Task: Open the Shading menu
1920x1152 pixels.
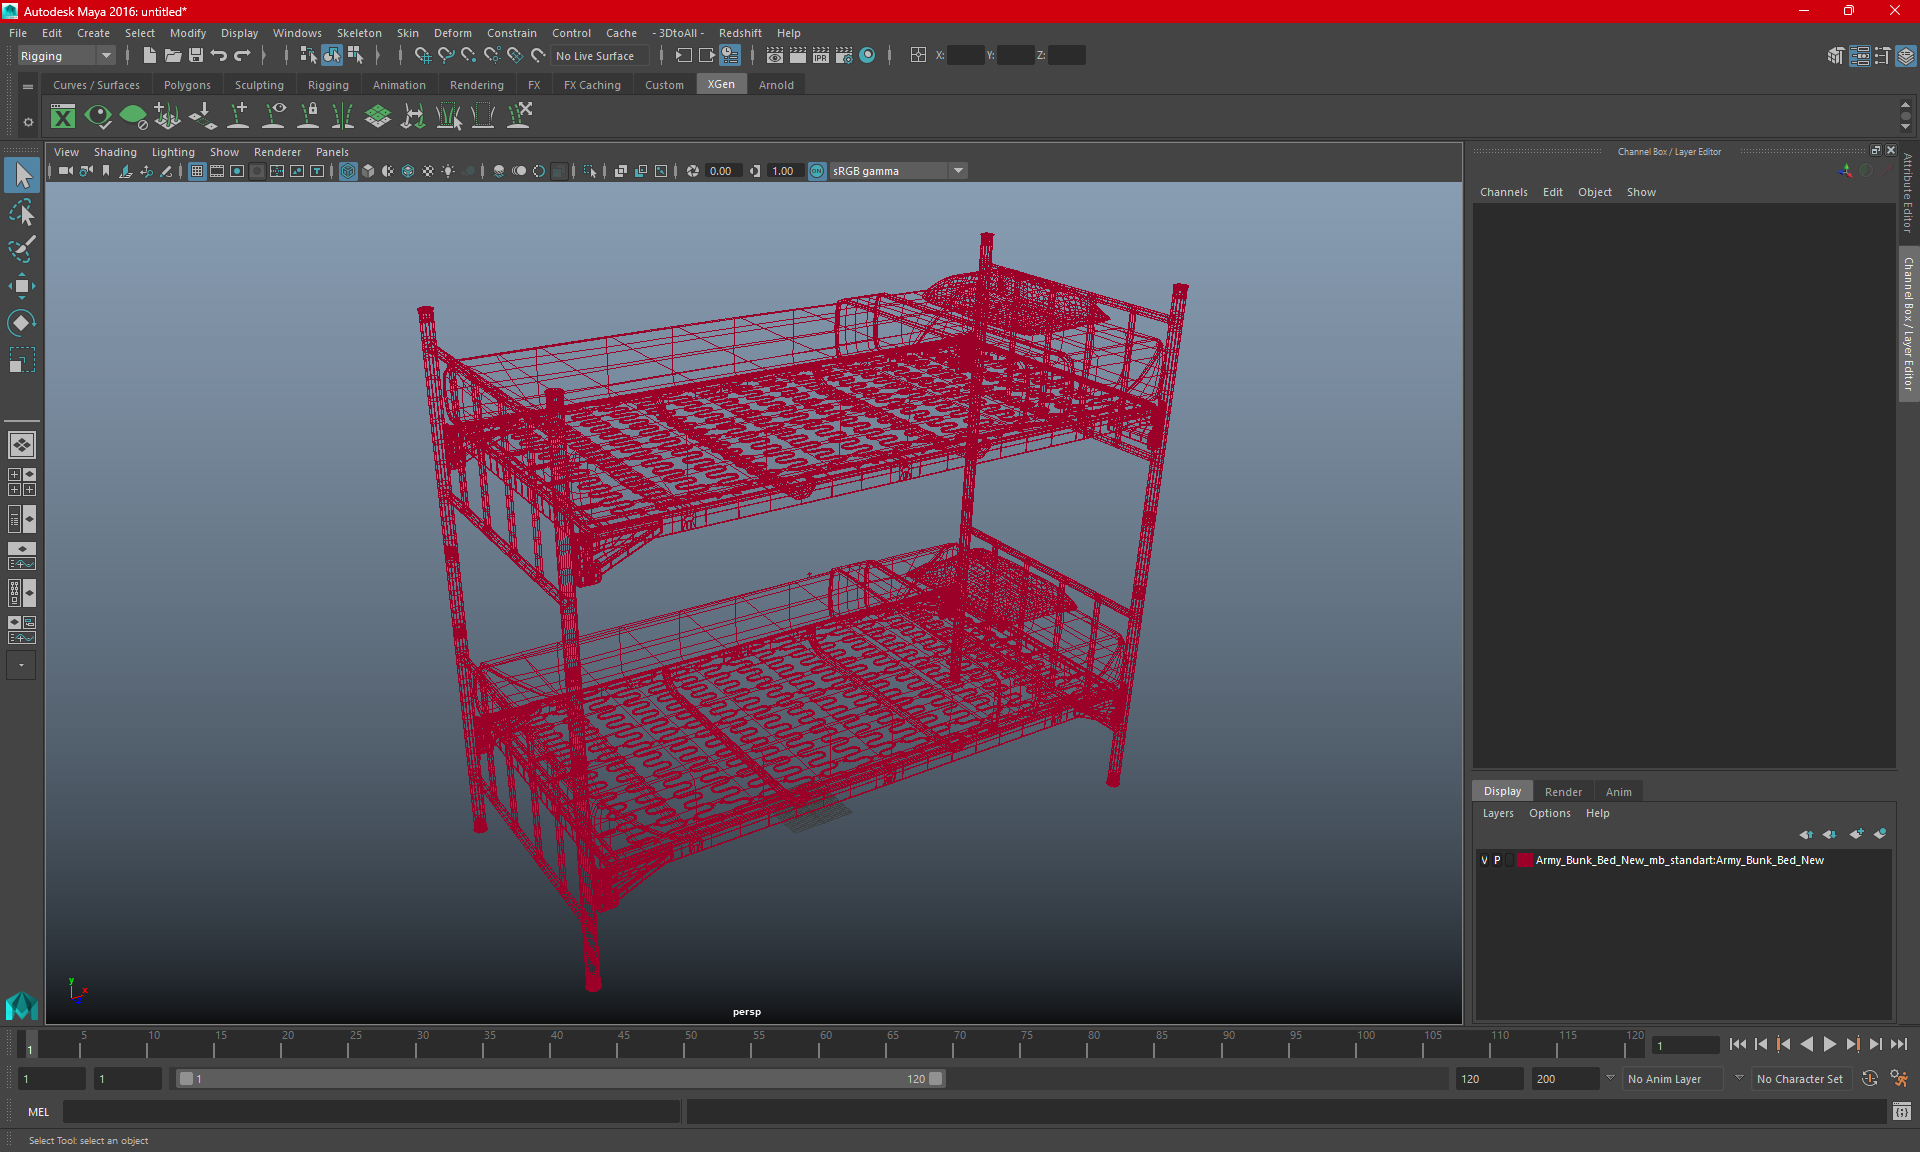Action: click(114, 151)
